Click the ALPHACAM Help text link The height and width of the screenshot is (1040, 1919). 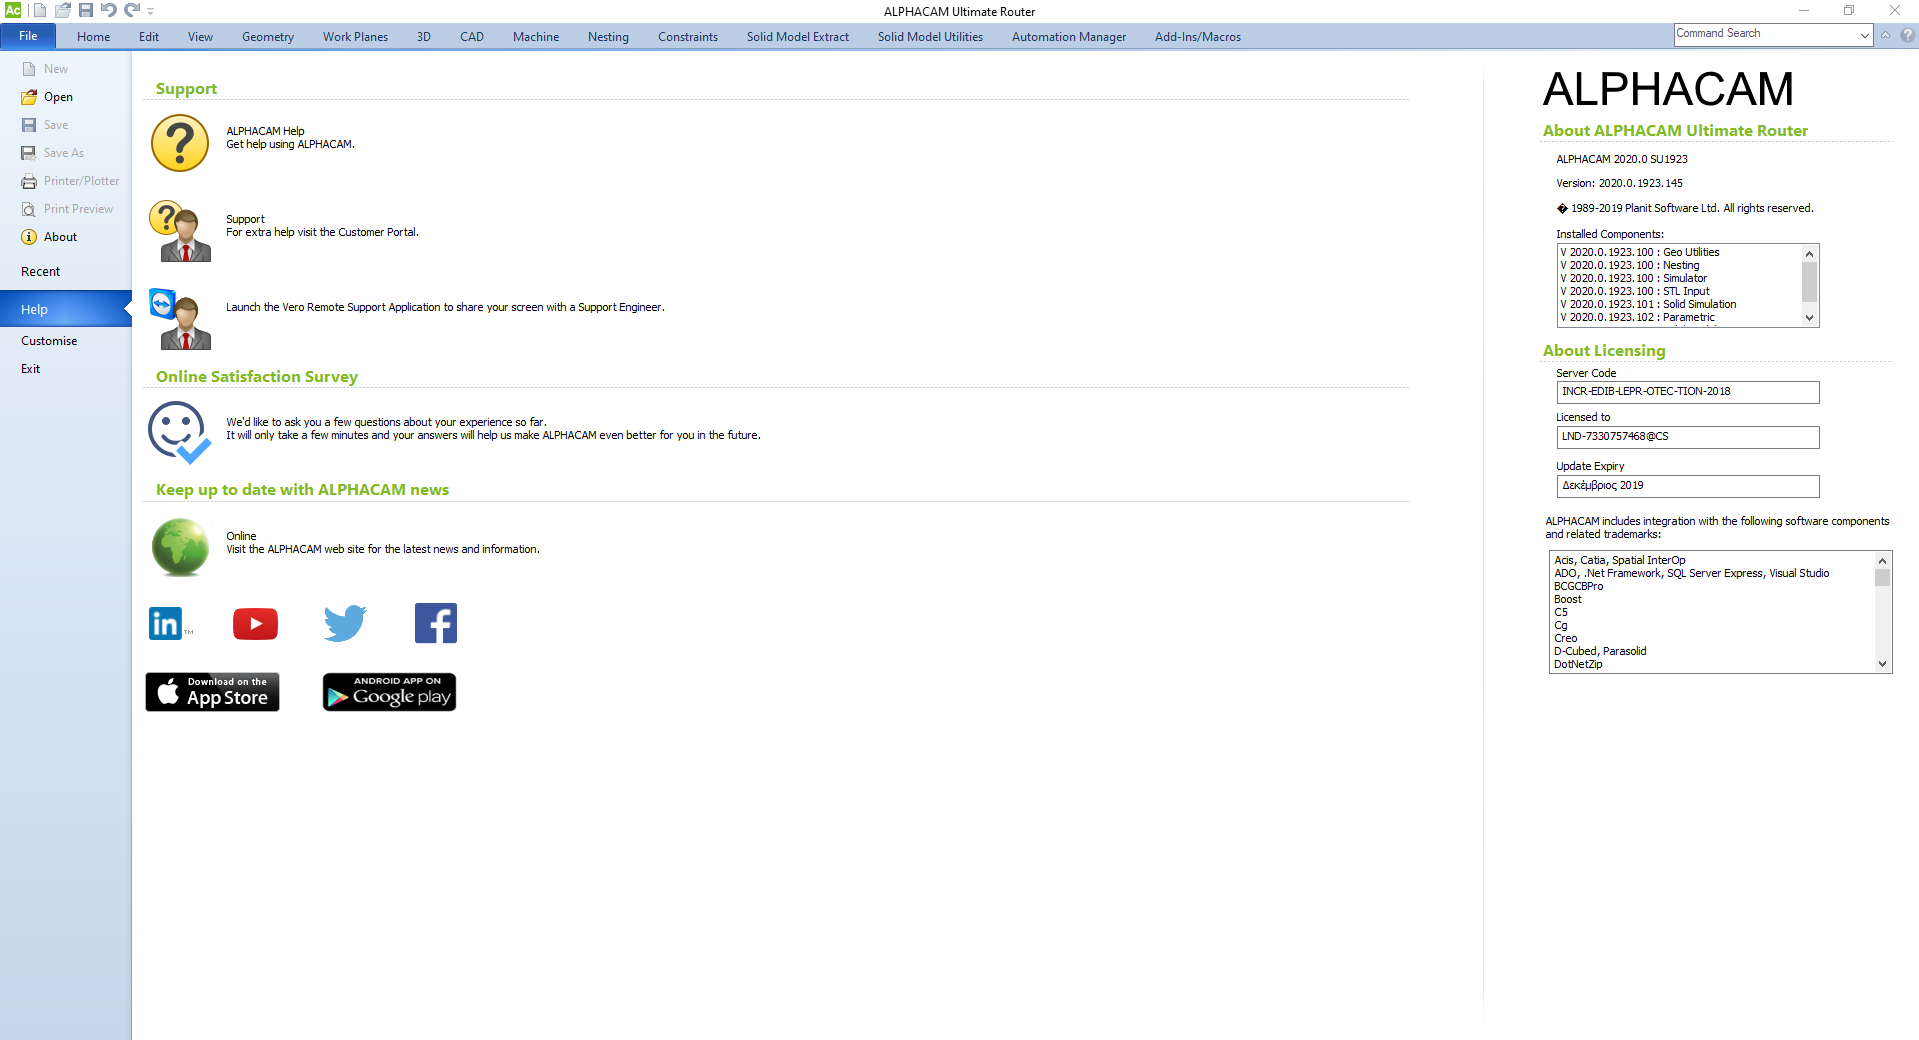(x=290, y=138)
